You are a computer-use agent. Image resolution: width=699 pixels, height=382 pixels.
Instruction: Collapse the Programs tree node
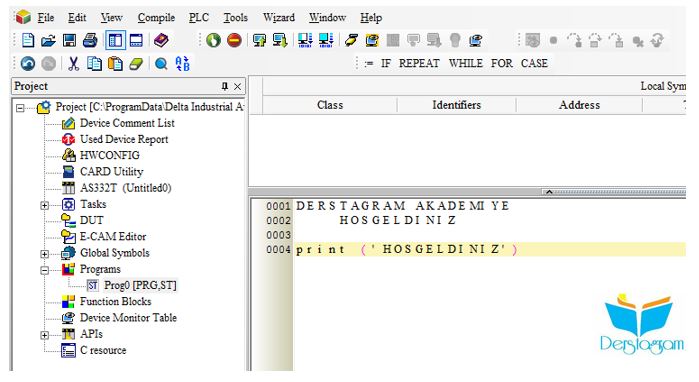[45, 270]
